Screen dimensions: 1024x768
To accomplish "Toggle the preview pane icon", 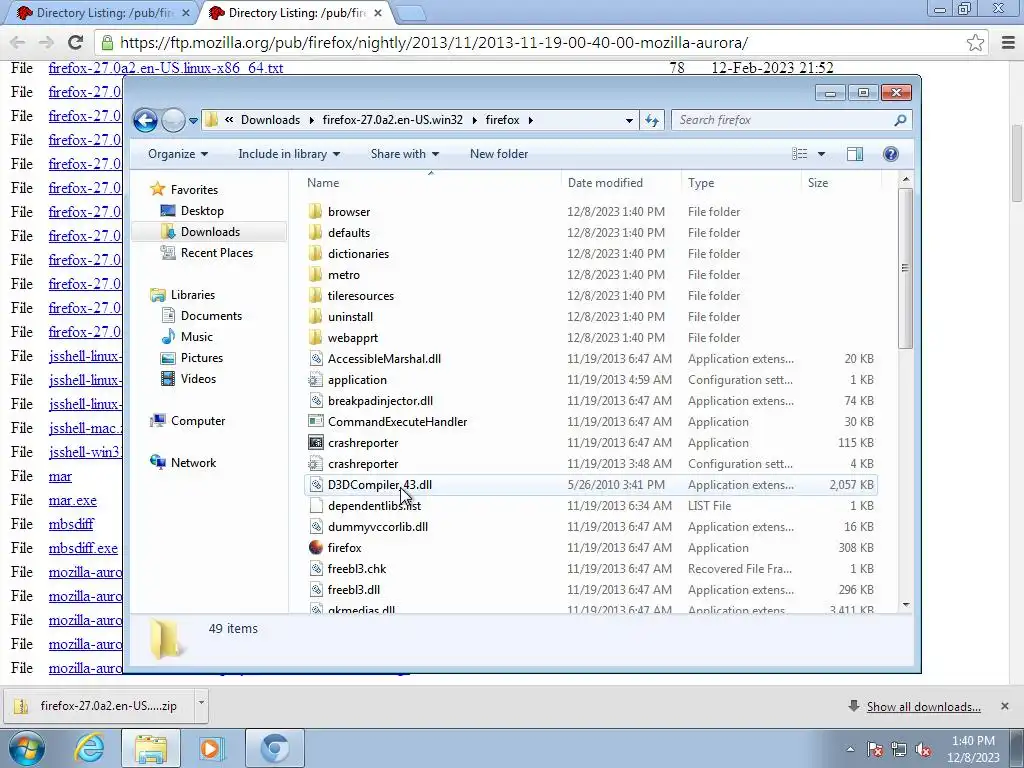I will coord(854,154).
